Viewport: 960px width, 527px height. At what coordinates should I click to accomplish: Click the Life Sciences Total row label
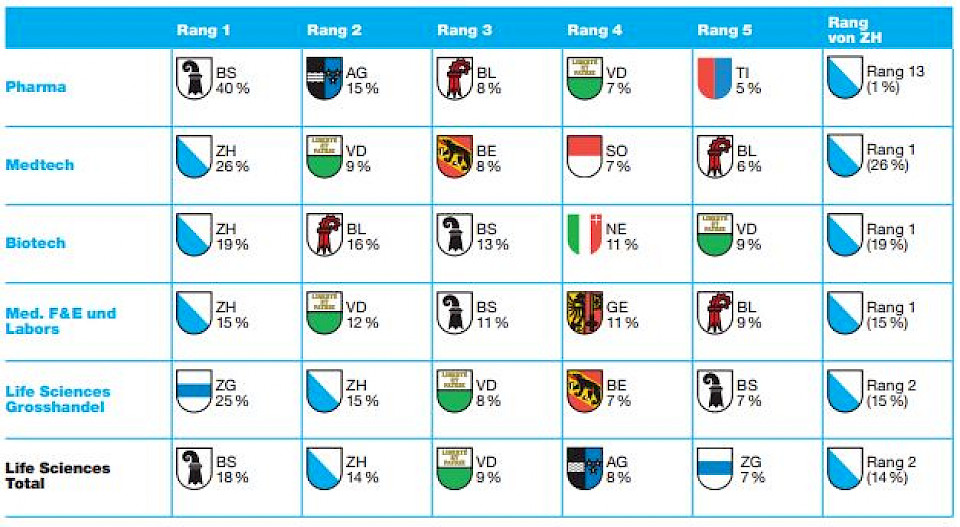tap(58, 476)
